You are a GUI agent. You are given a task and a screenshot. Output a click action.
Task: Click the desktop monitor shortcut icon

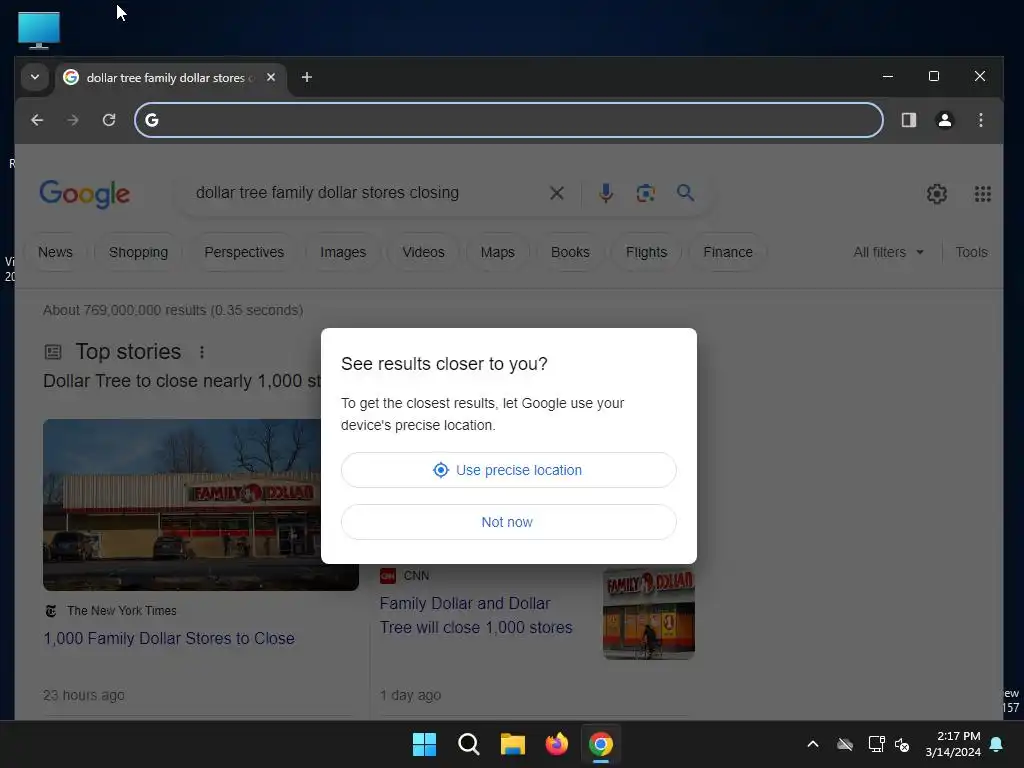click(x=39, y=30)
